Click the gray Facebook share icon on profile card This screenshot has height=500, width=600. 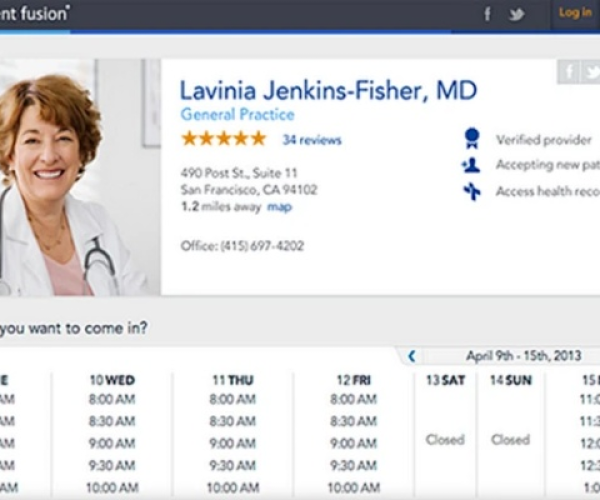click(x=568, y=72)
